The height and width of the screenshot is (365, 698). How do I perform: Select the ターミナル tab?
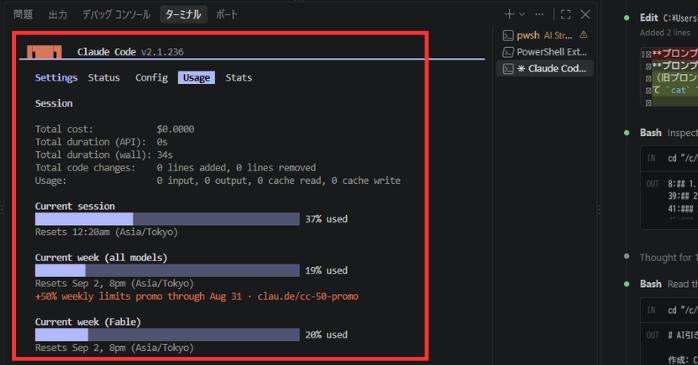coord(183,15)
